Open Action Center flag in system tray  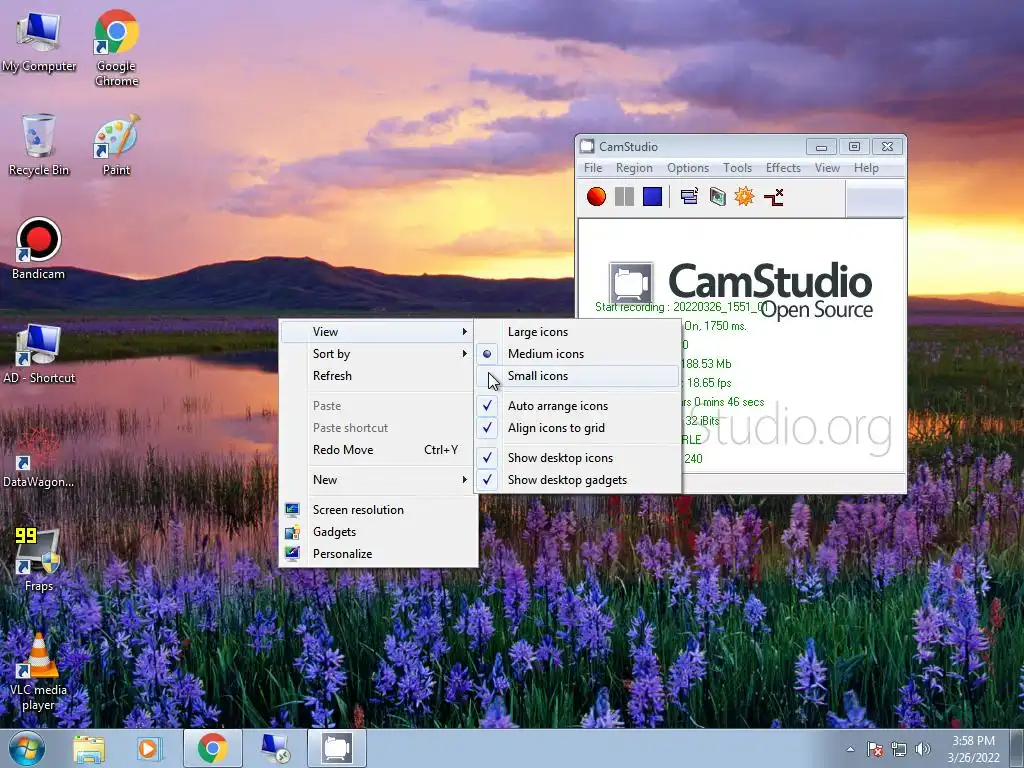[874, 749]
